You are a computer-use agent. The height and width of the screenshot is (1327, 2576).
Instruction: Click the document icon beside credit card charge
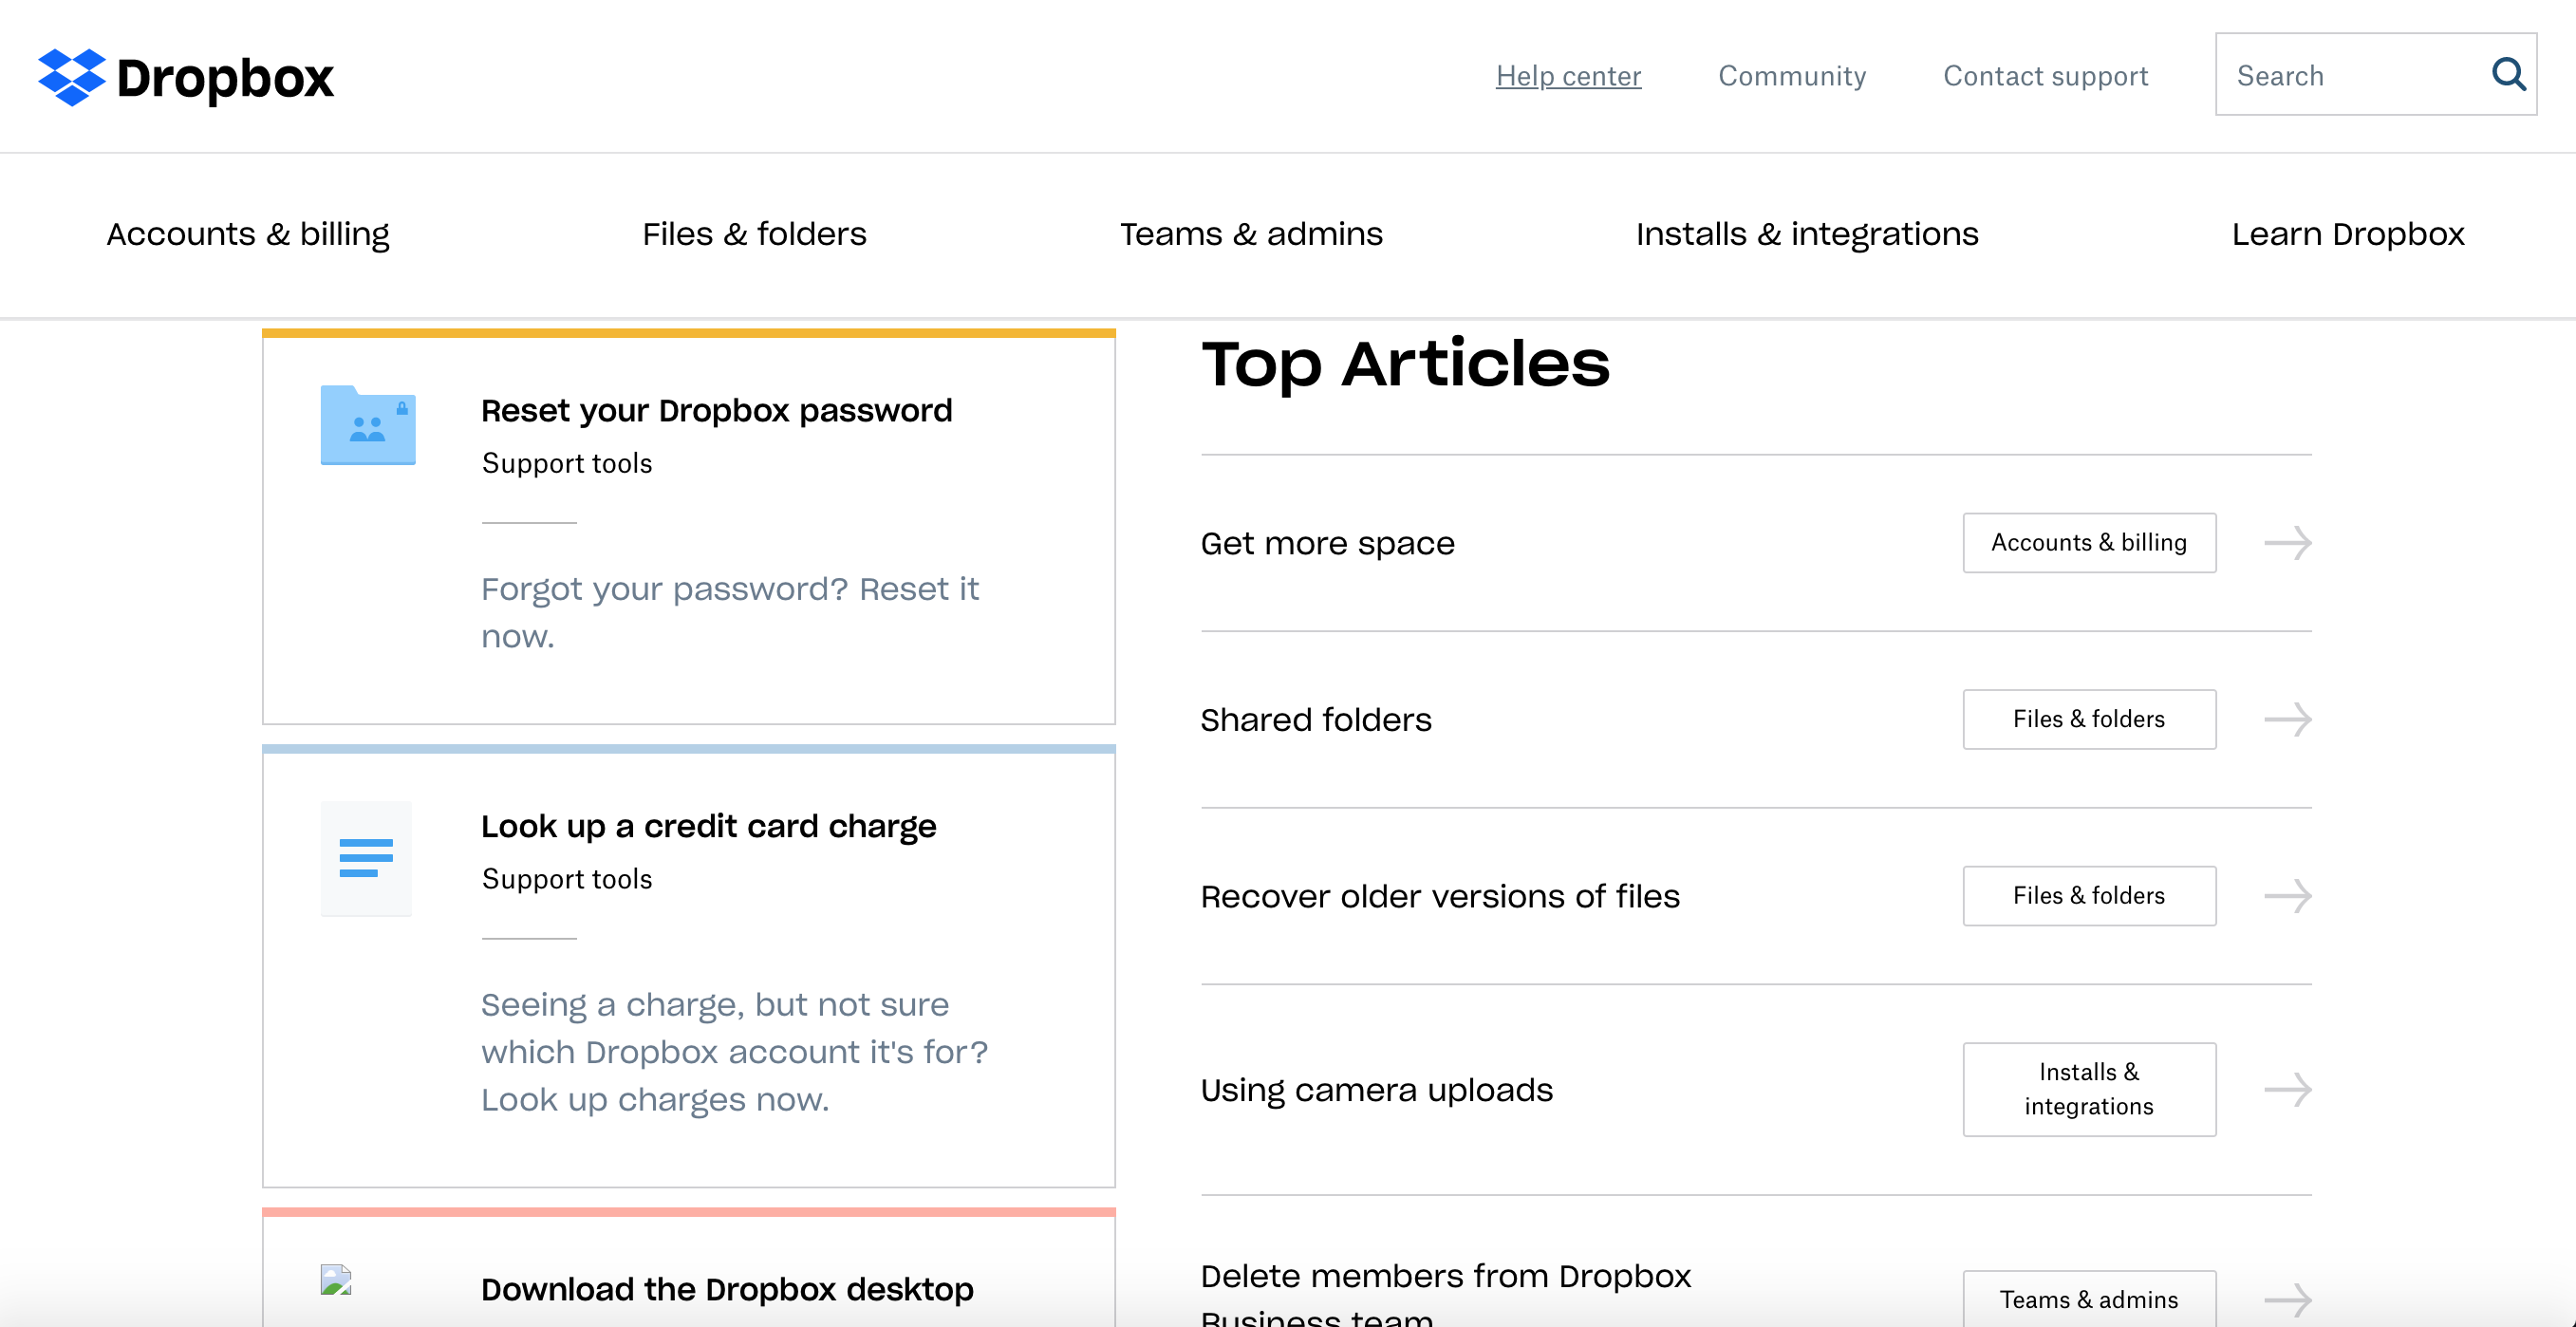click(x=366, y=858)
